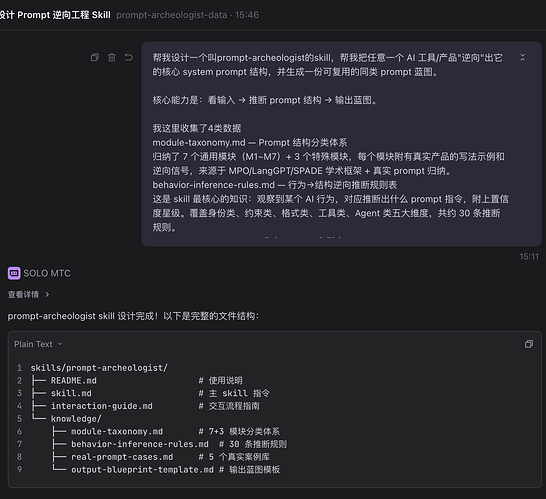Click the SOLO MTC agent avatar icon
This screenshot has height=499, width=546.
[14, 273]
